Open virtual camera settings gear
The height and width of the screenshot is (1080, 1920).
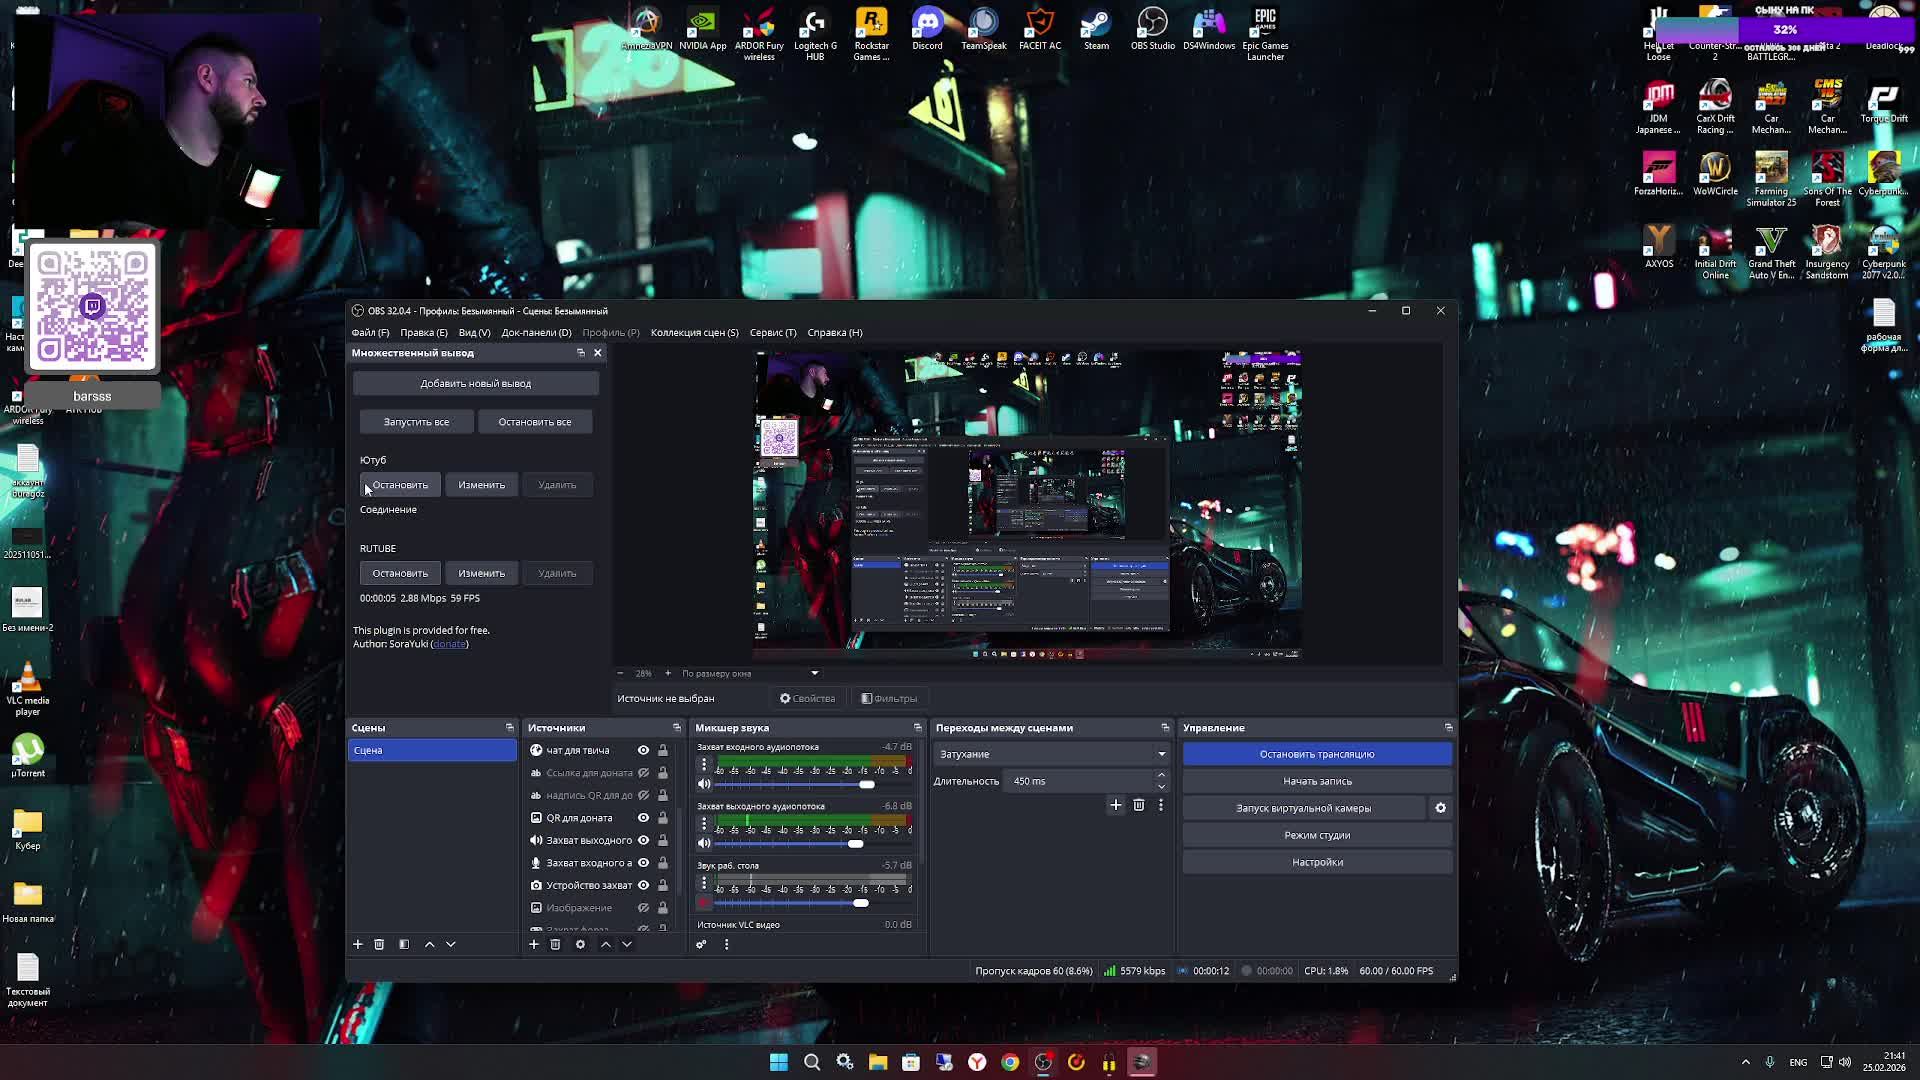[1440, 808]
